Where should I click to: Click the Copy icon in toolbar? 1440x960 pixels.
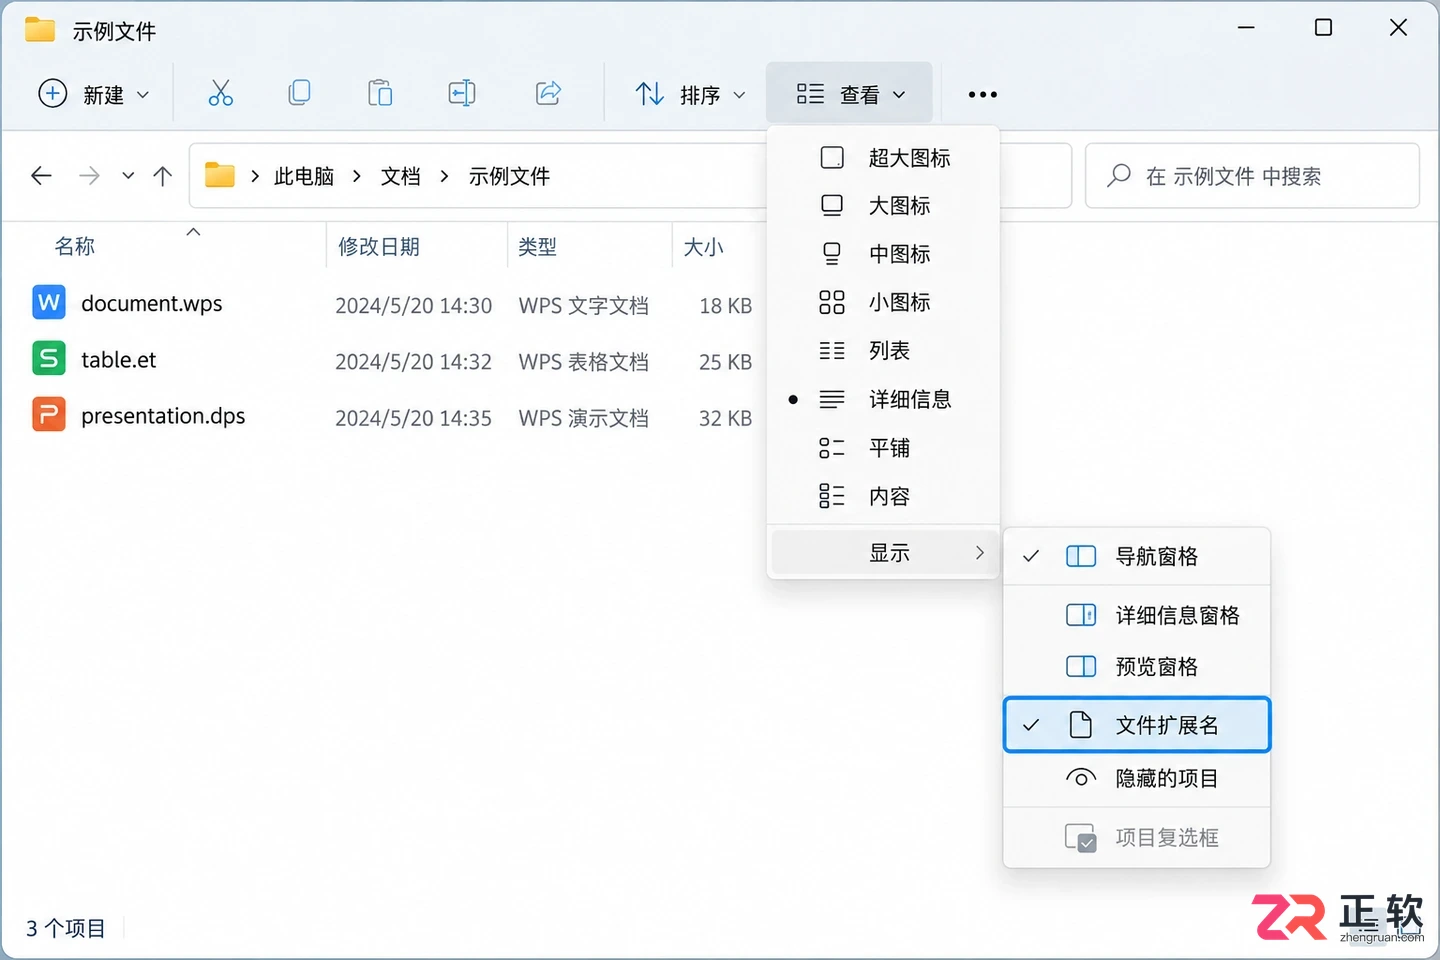tap(299, 94)
